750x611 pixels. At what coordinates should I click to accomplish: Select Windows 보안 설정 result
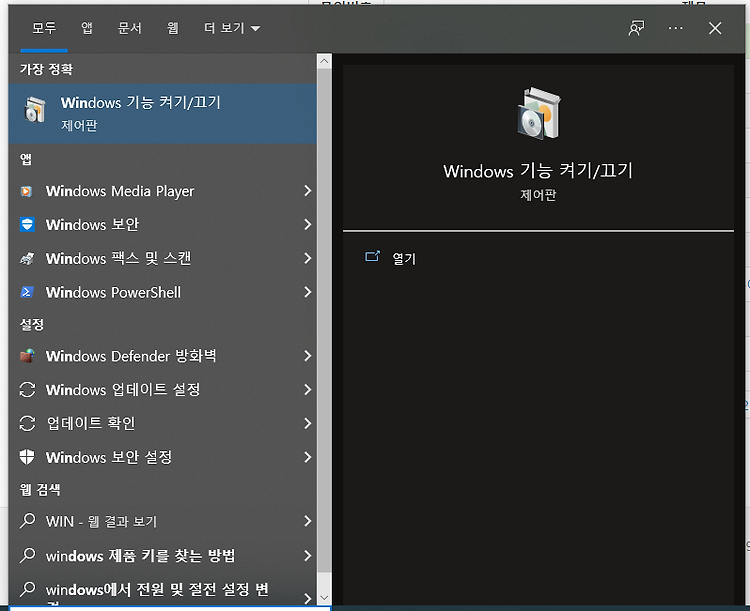163,457
